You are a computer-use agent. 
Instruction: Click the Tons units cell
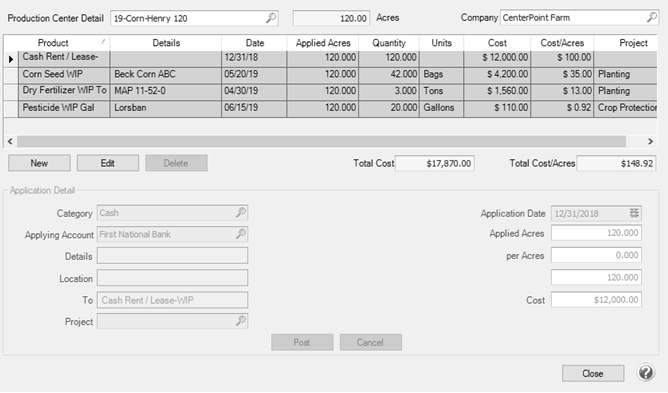[x=442, y=92]
